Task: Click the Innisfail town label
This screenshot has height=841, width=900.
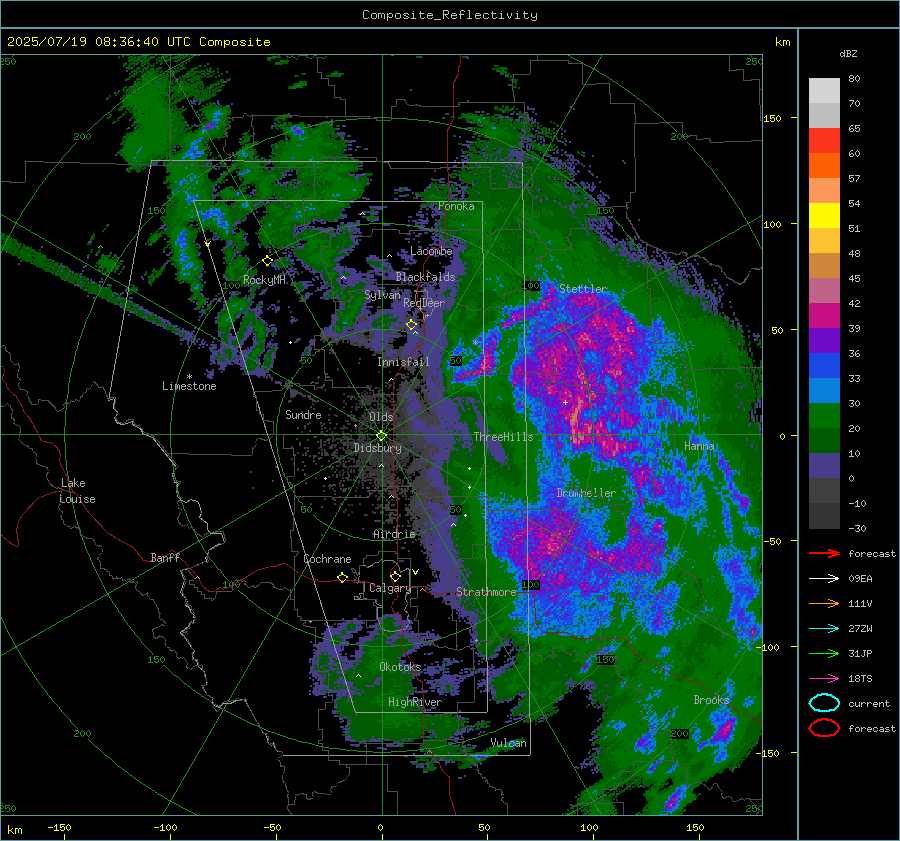Action: 403,362
